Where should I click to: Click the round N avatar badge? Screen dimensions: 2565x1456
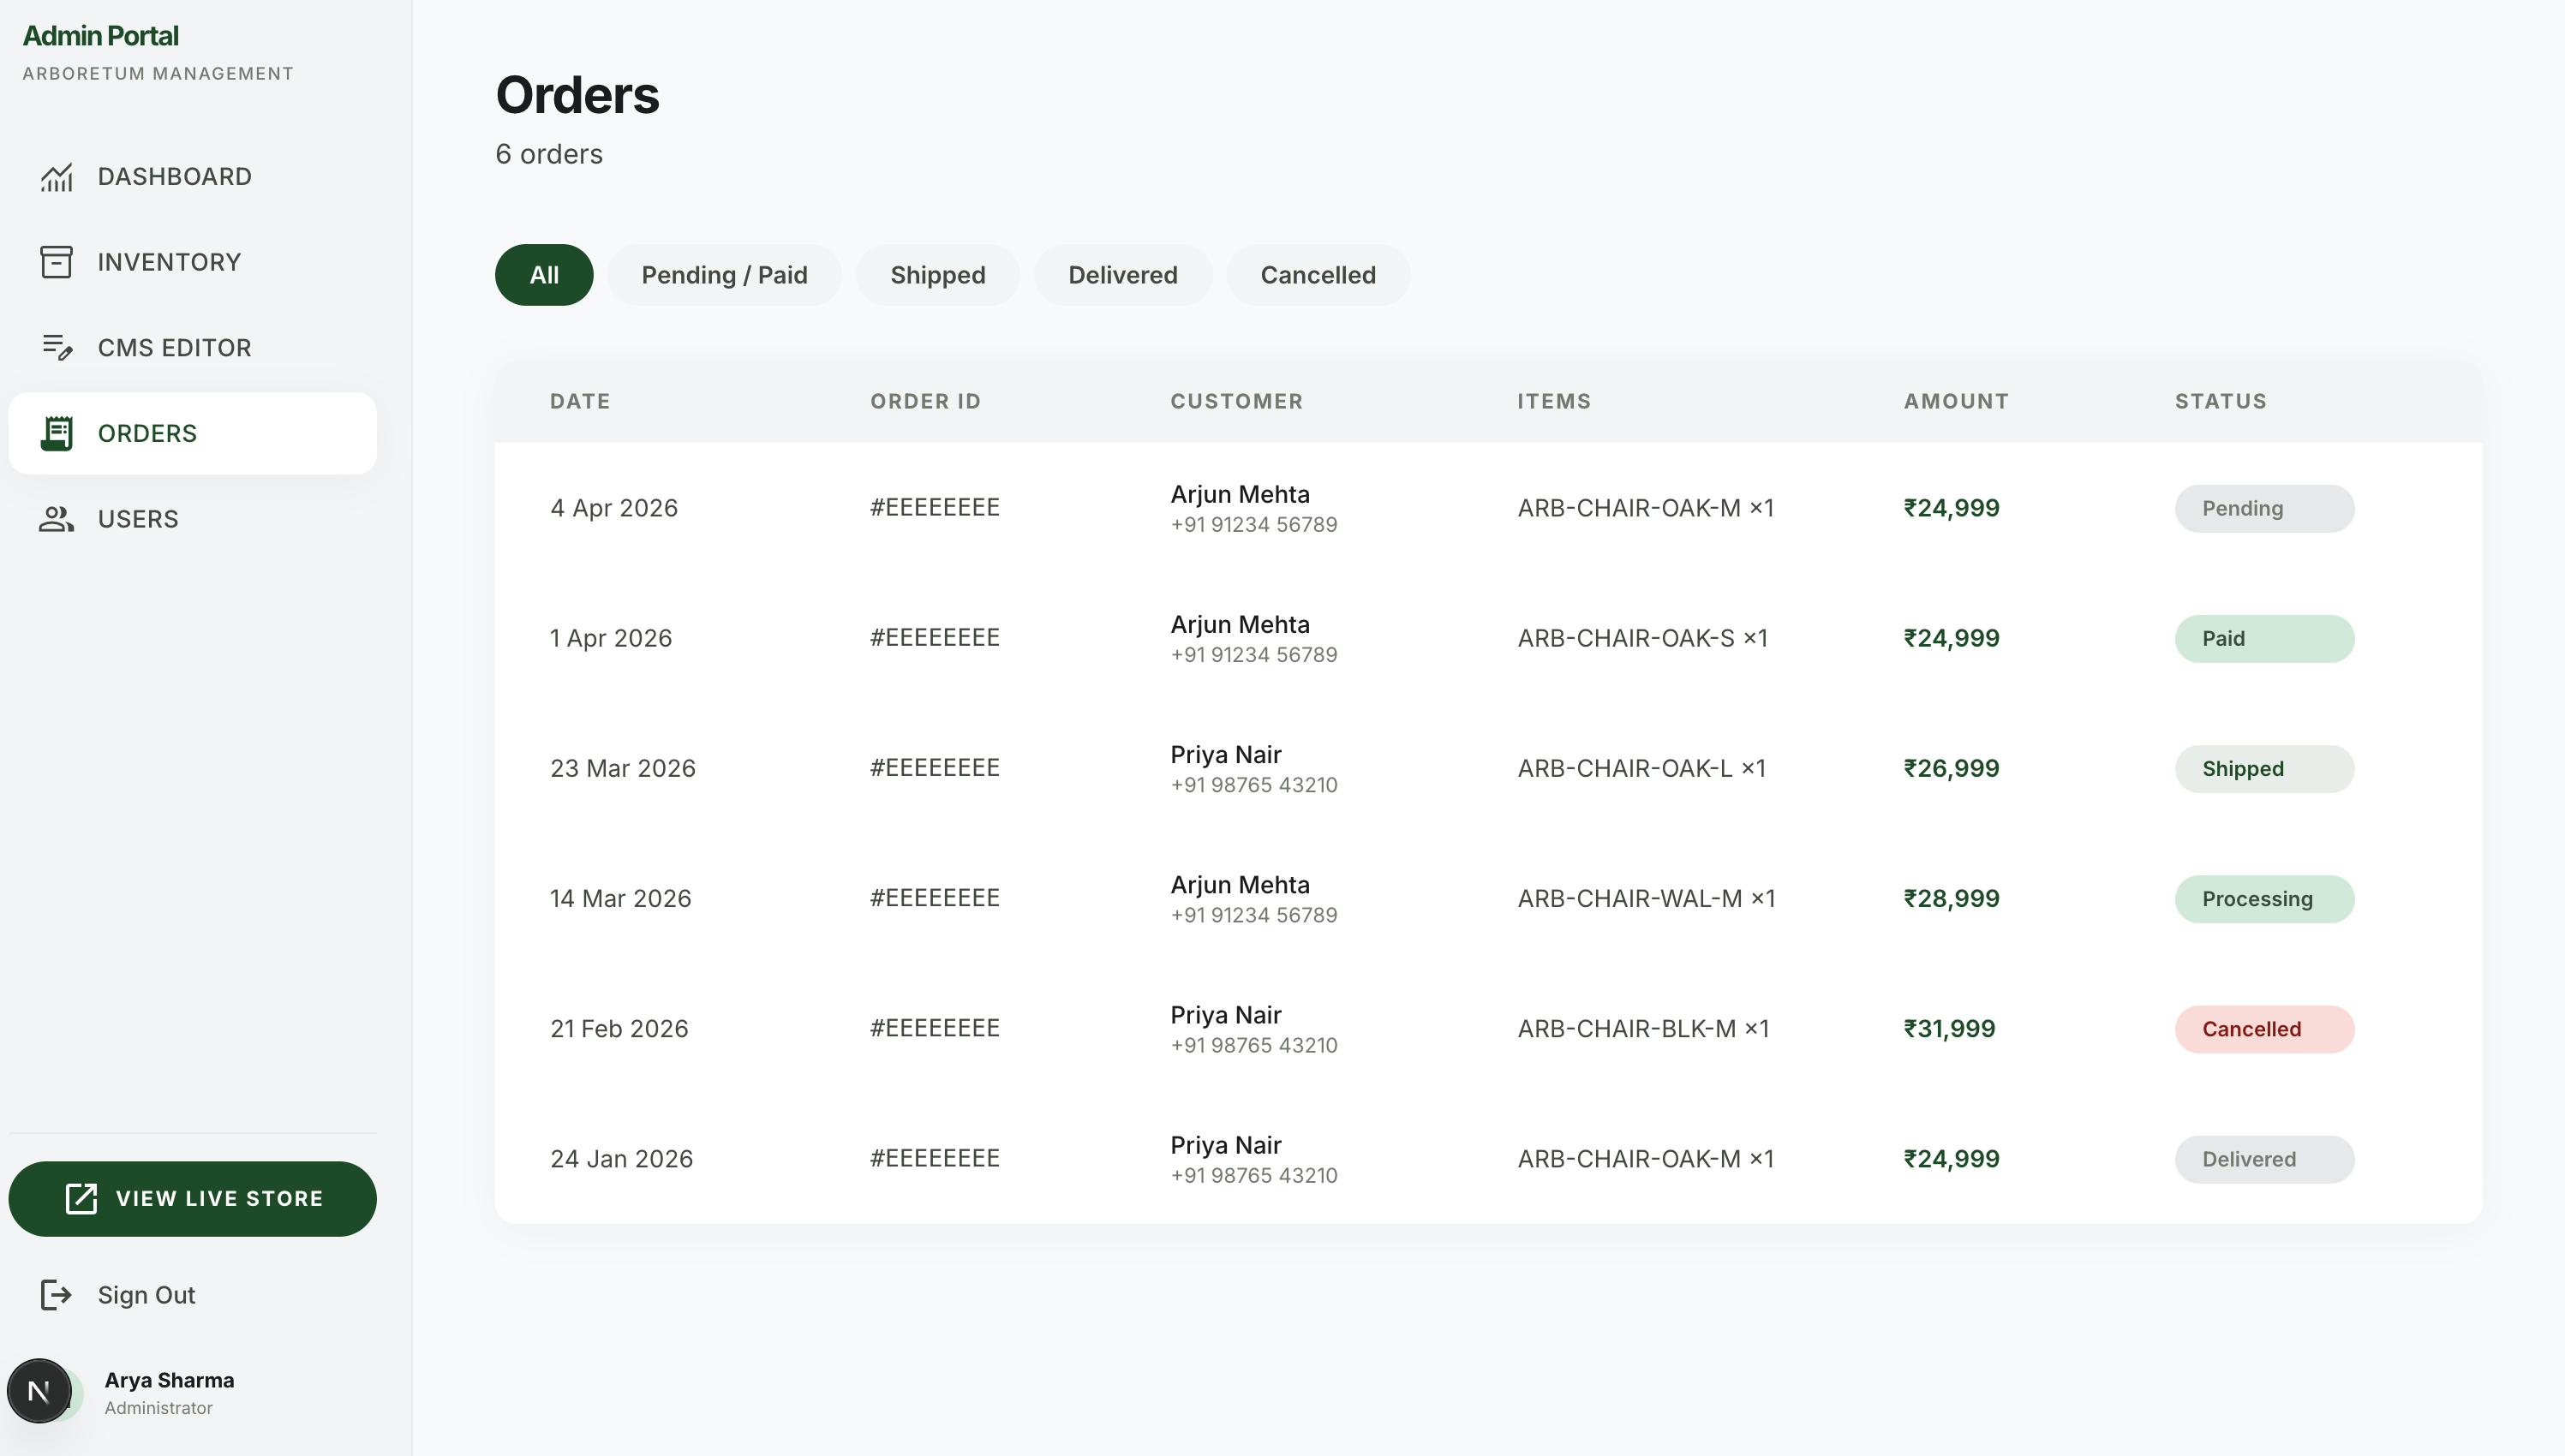point(39,1391)
